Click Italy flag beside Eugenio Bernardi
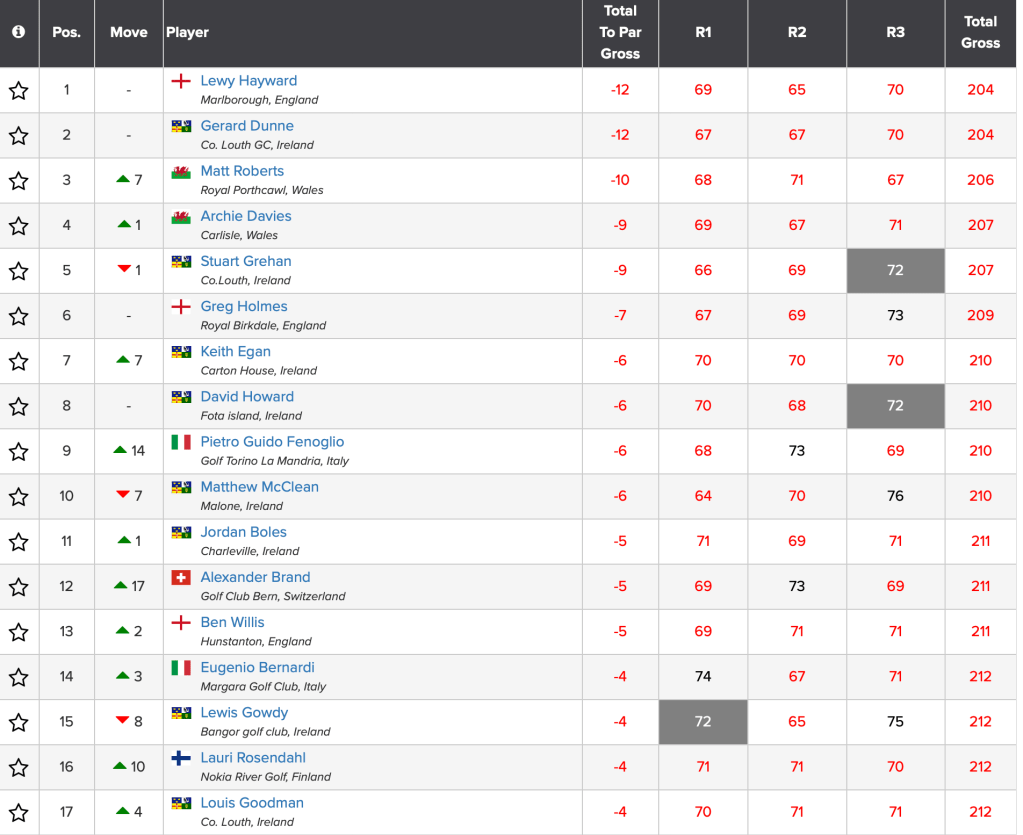Screen dimensions: 1023x835 coord(181,668)
